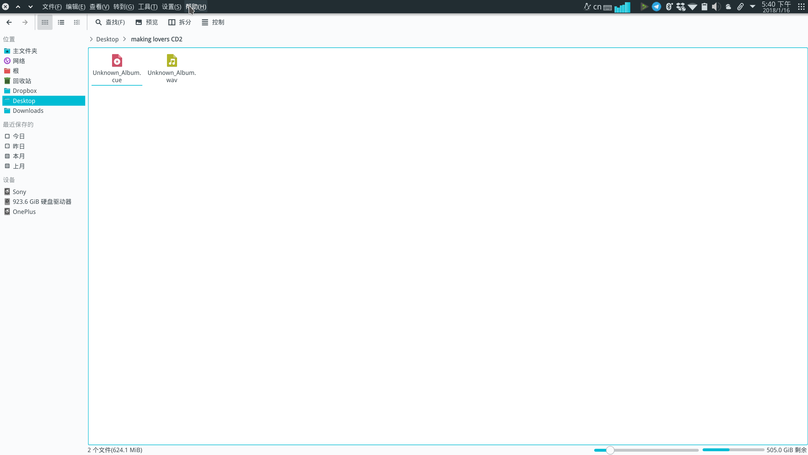808x455 pixels.
Task: Close the window with the X button
Action: (x=6, y=7)
